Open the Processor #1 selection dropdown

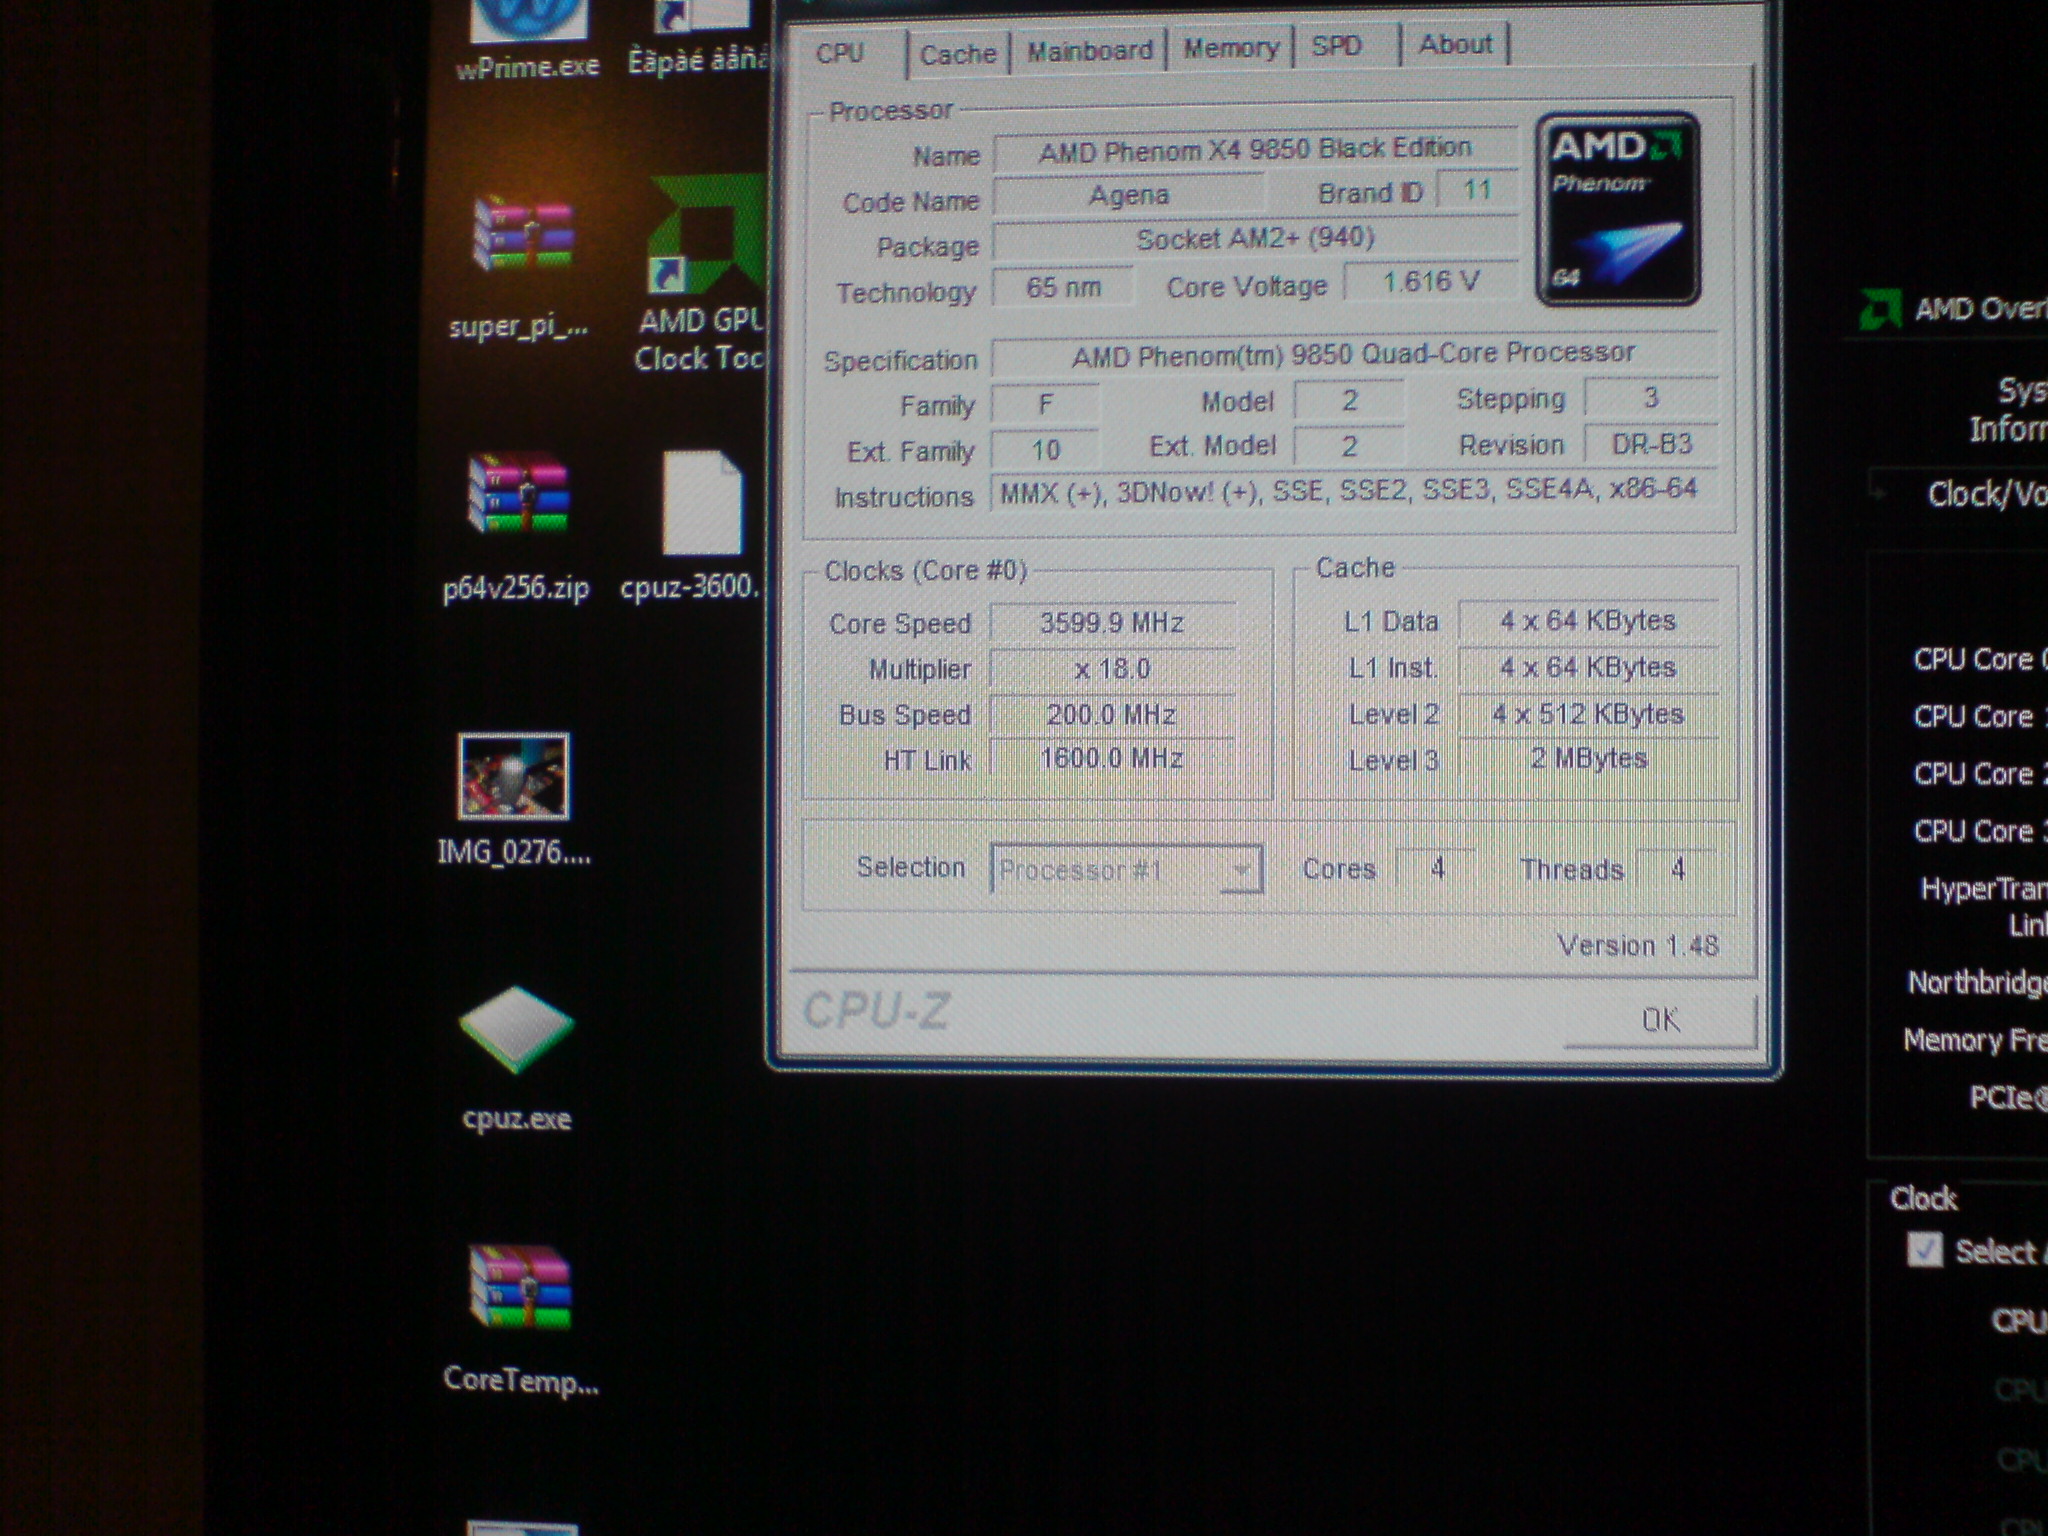tap(1126, 869)
